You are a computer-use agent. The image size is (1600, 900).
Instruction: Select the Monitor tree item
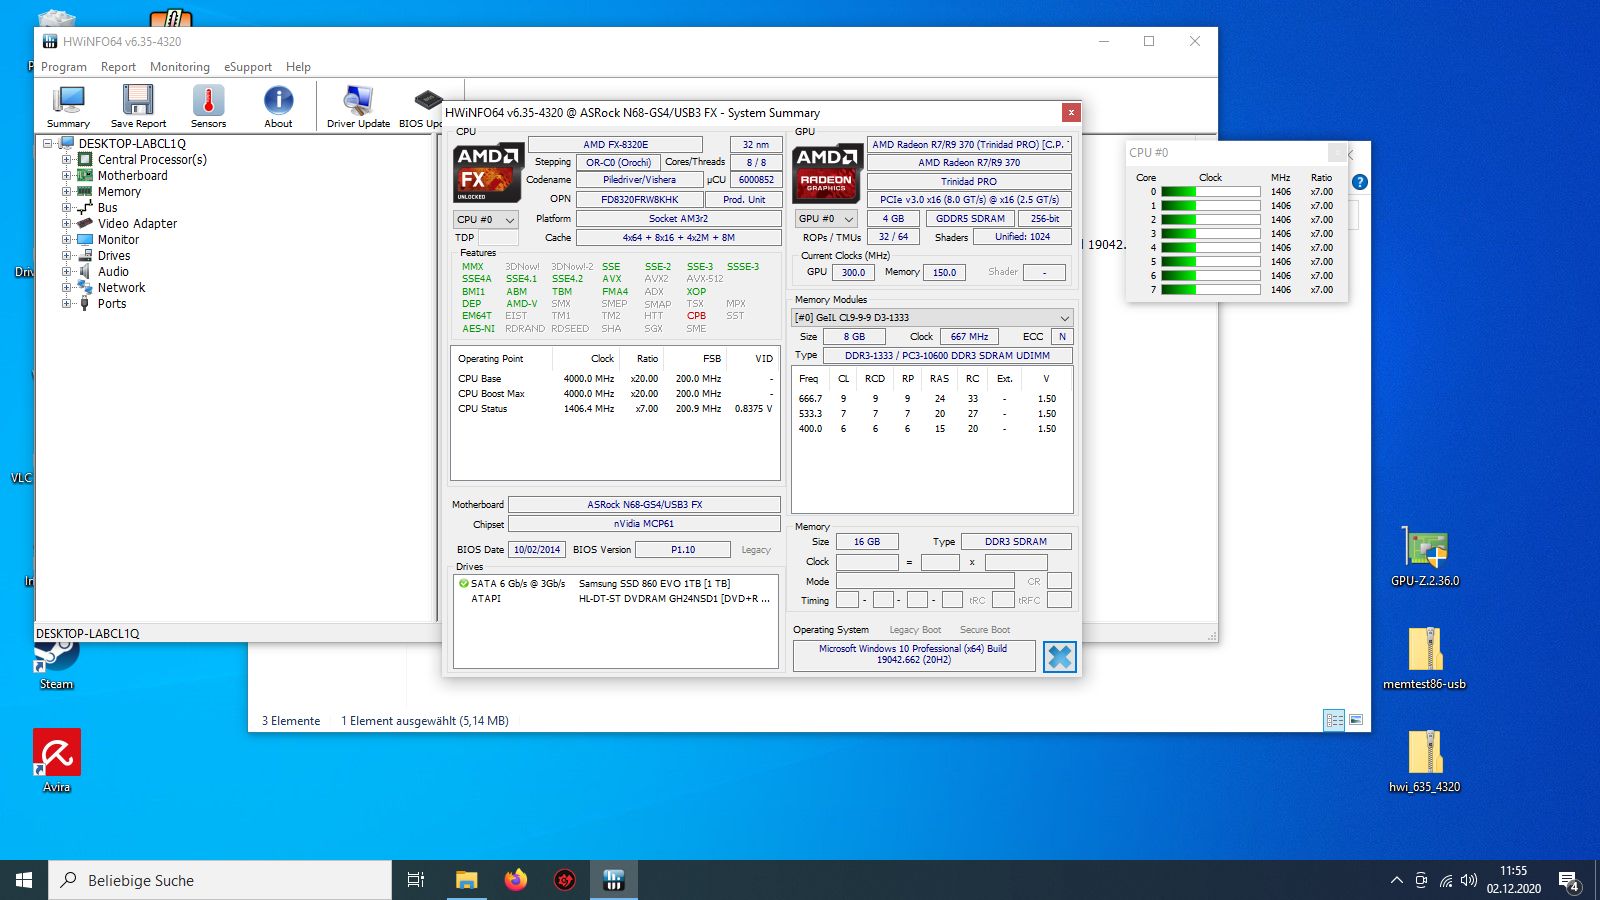click(118, 240)
